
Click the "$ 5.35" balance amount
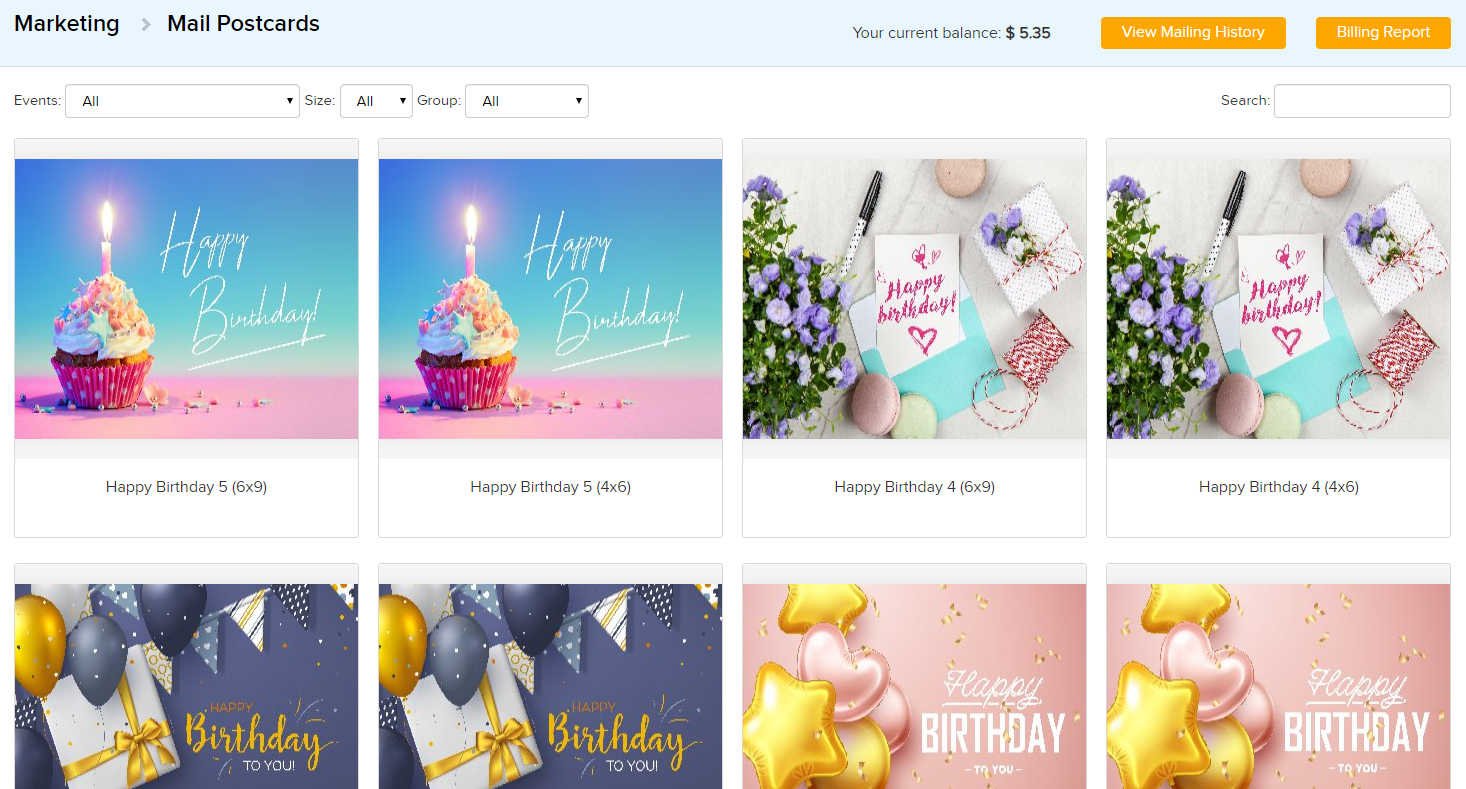tap(1028, 33)
